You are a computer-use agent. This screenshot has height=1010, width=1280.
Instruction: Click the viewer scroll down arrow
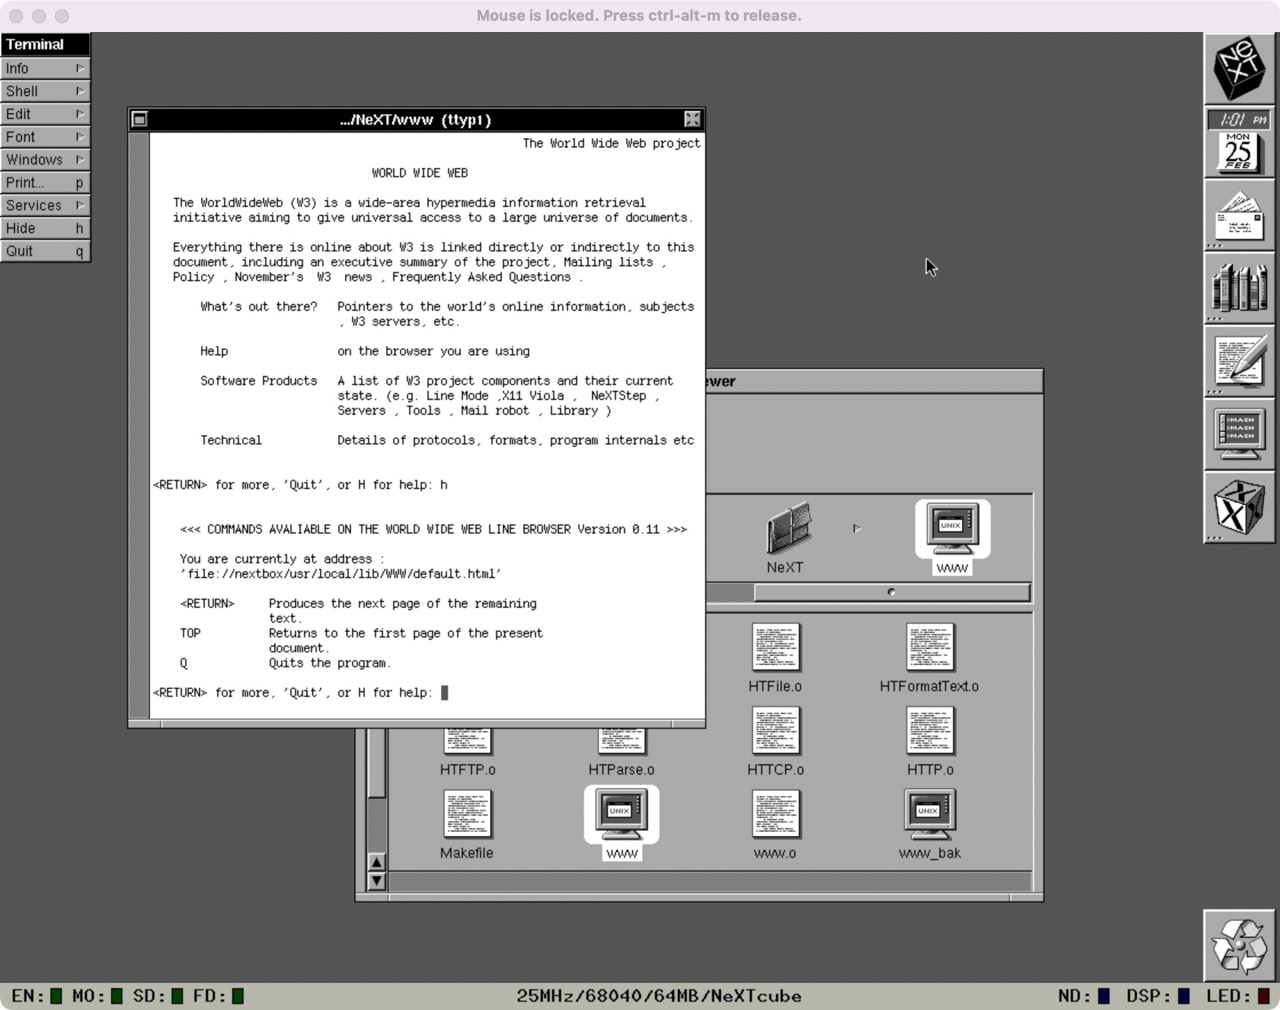coord(376,881)
